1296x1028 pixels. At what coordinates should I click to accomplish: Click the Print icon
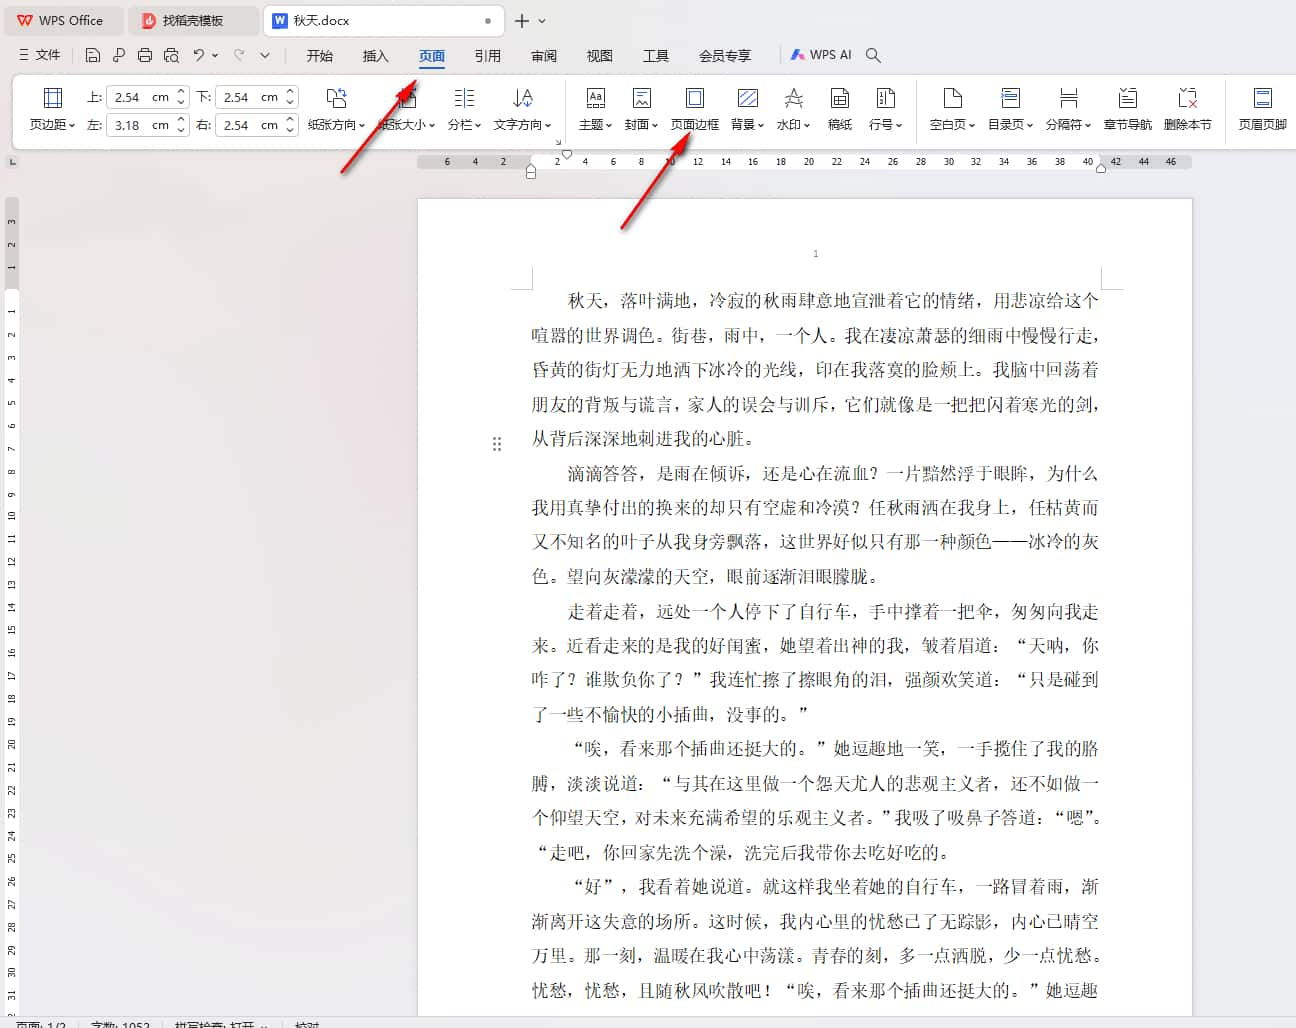(145, 55)
